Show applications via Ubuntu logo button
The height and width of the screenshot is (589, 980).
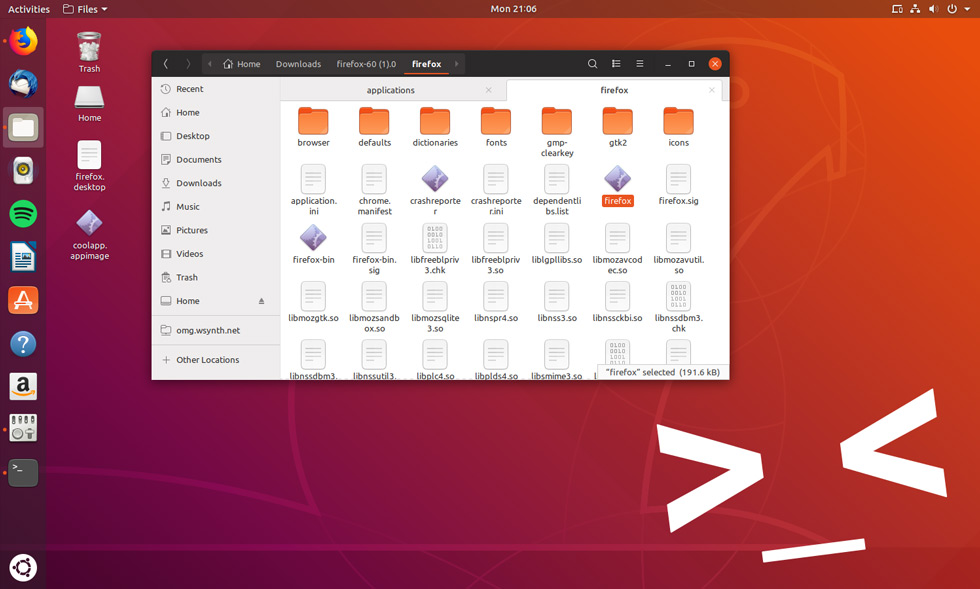click(x=23, y=568)
